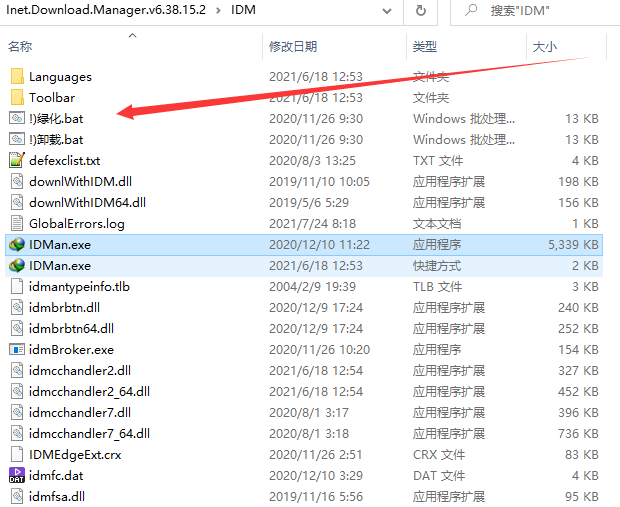620x507 pixels.
Task: Click the 5,339 KB size cell
Action: 573,244
